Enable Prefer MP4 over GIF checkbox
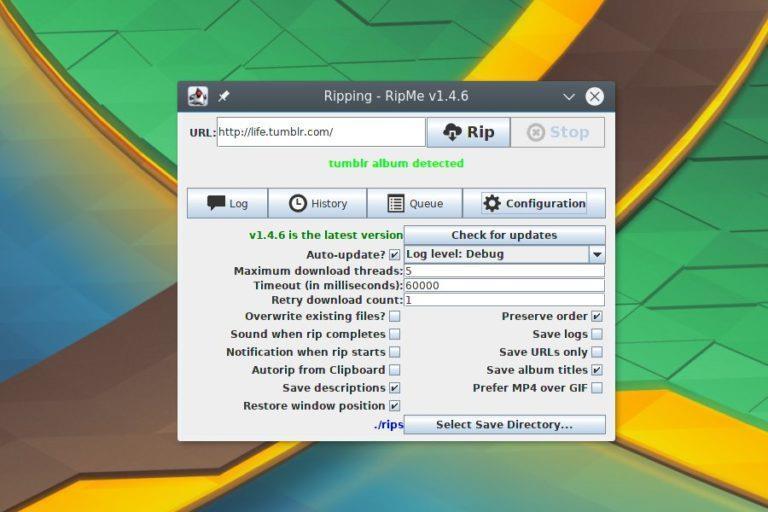This screenshot has width=768, height=512. 597,388
